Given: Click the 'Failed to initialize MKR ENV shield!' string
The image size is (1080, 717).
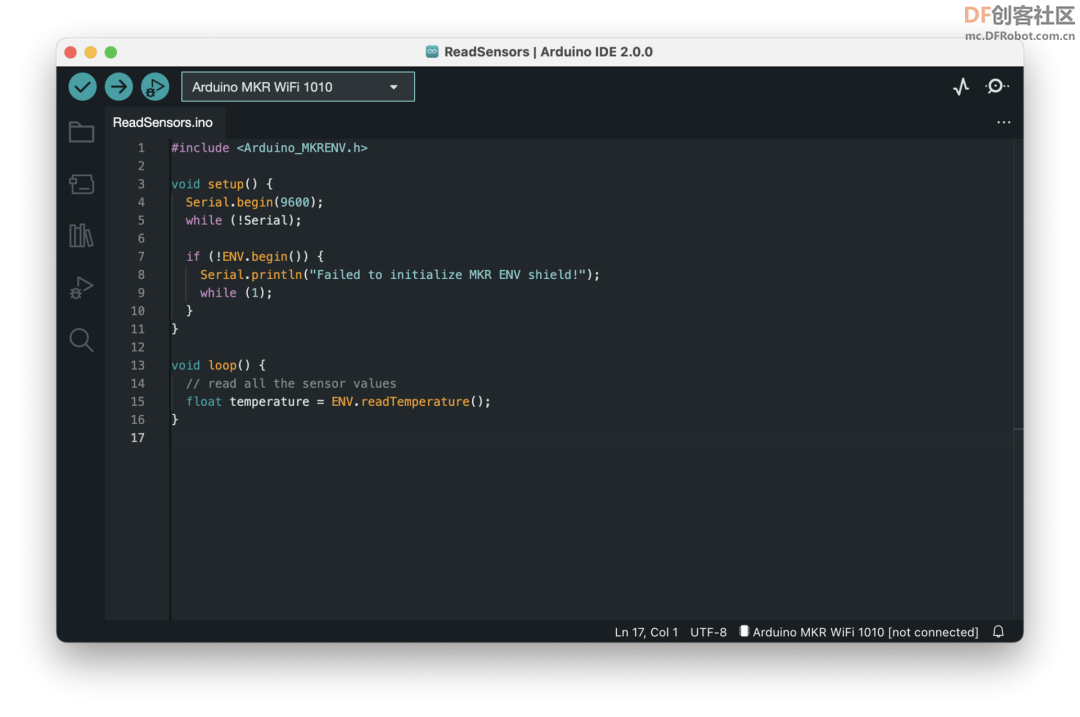Looking at the screenshot, I should coord(447,275).
